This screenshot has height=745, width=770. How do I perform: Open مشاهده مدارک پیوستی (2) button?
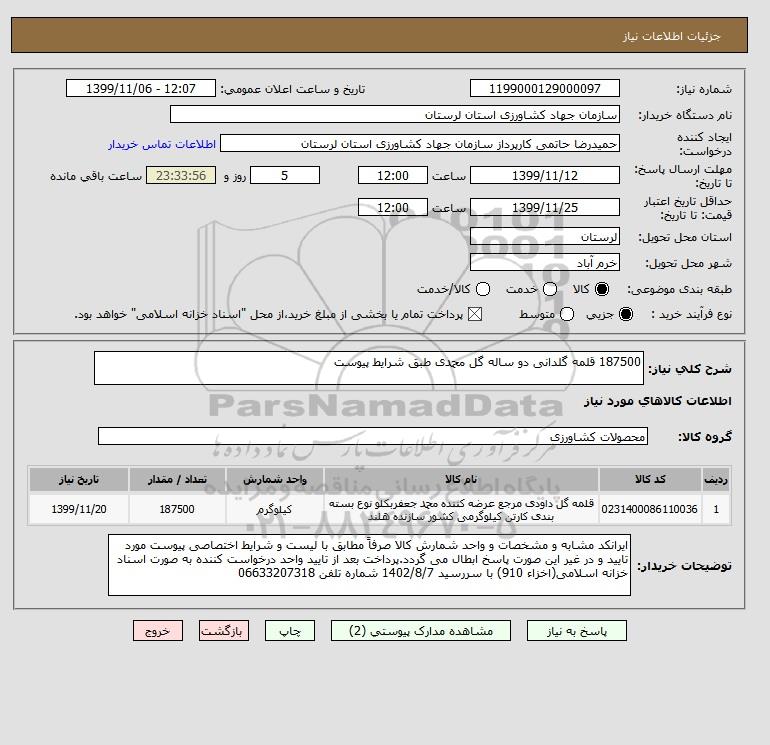click(421, 631)
